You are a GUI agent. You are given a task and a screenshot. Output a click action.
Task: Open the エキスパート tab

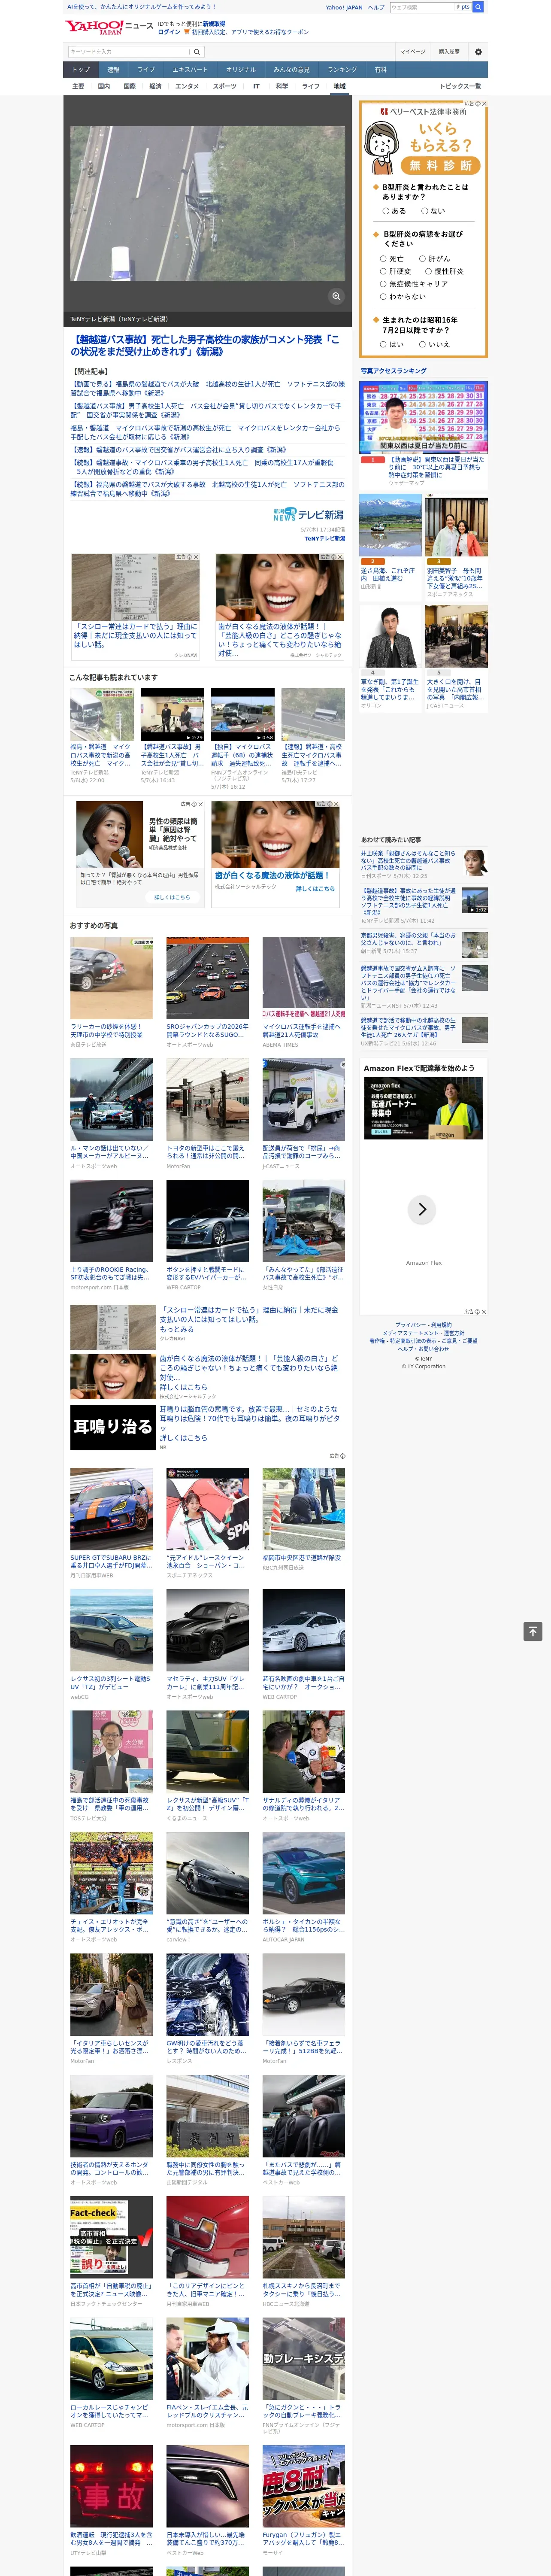click(190, 70)
